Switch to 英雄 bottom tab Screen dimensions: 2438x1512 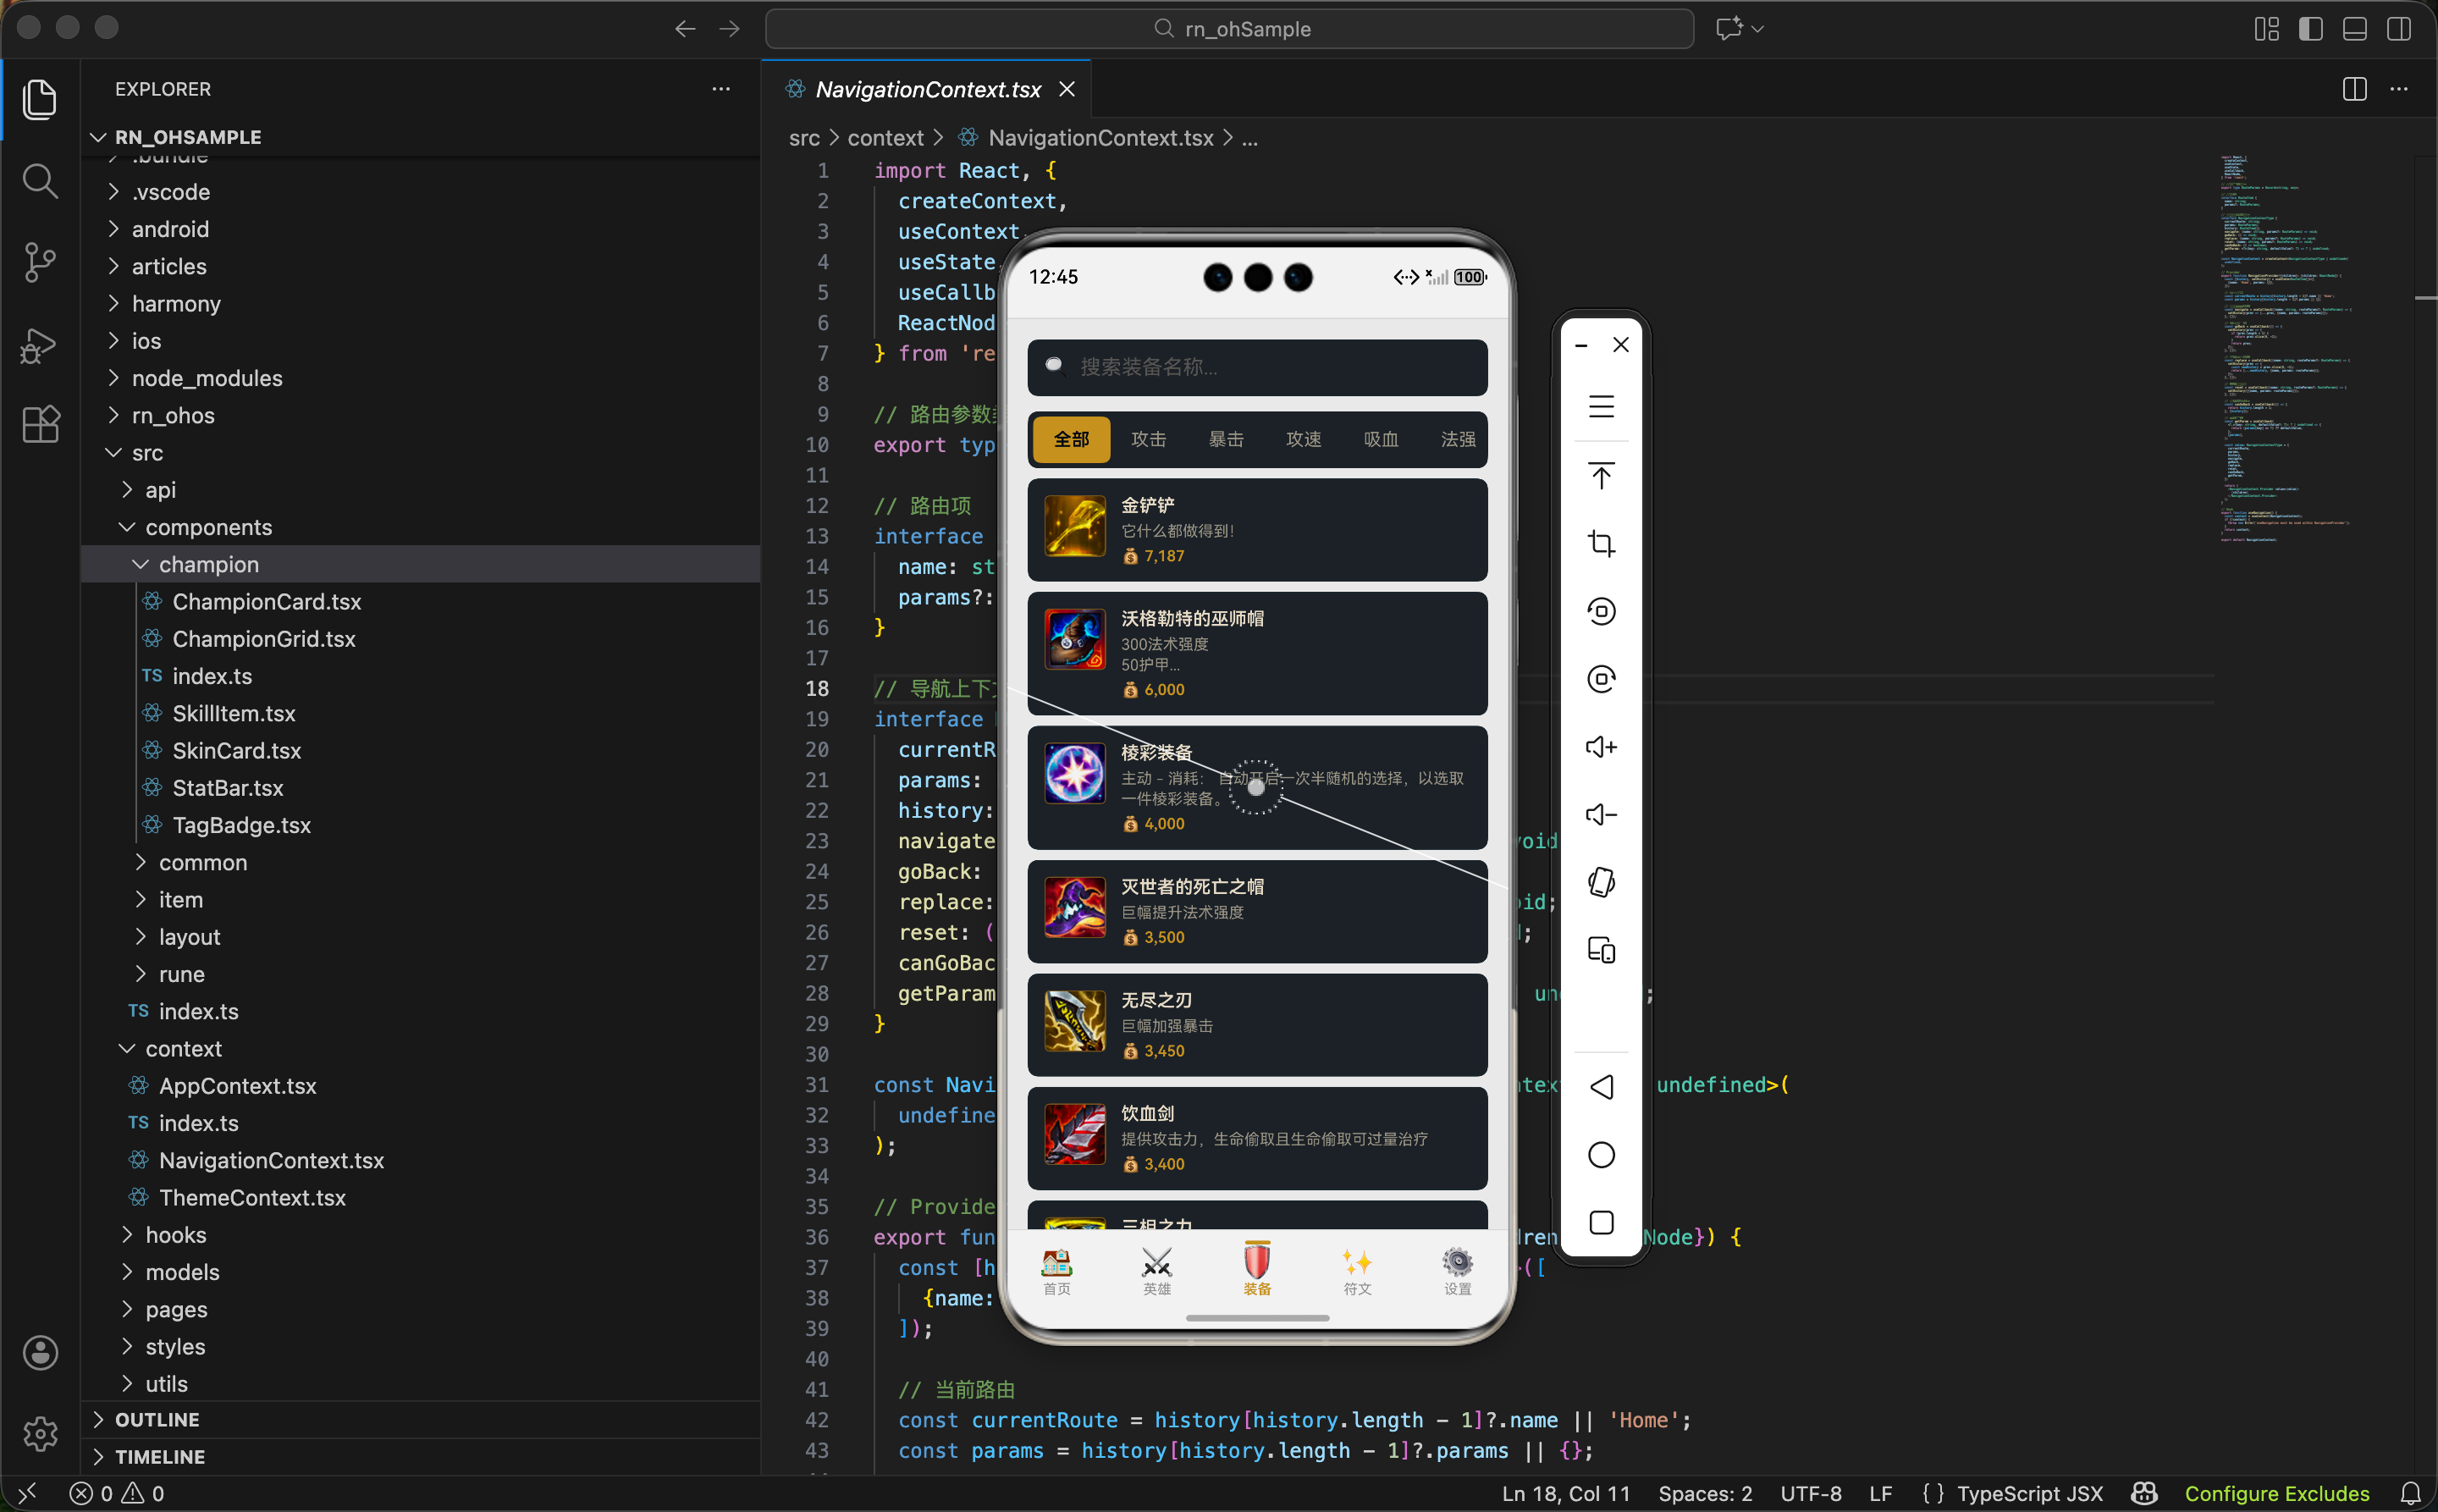(x=1157, y=1271)
